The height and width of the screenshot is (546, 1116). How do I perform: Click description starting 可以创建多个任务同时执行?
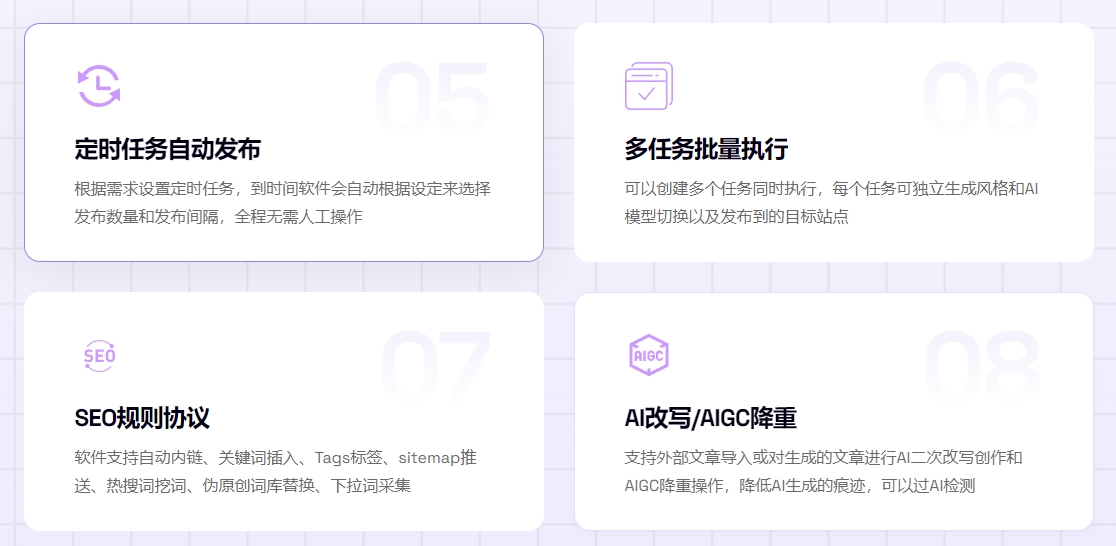pos(833,203)
